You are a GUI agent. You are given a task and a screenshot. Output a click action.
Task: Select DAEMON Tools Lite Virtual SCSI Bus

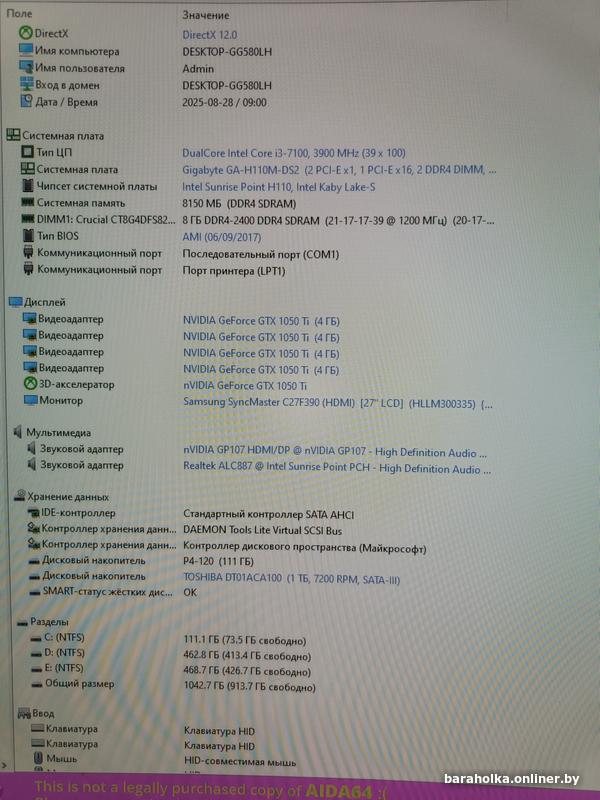262,530
